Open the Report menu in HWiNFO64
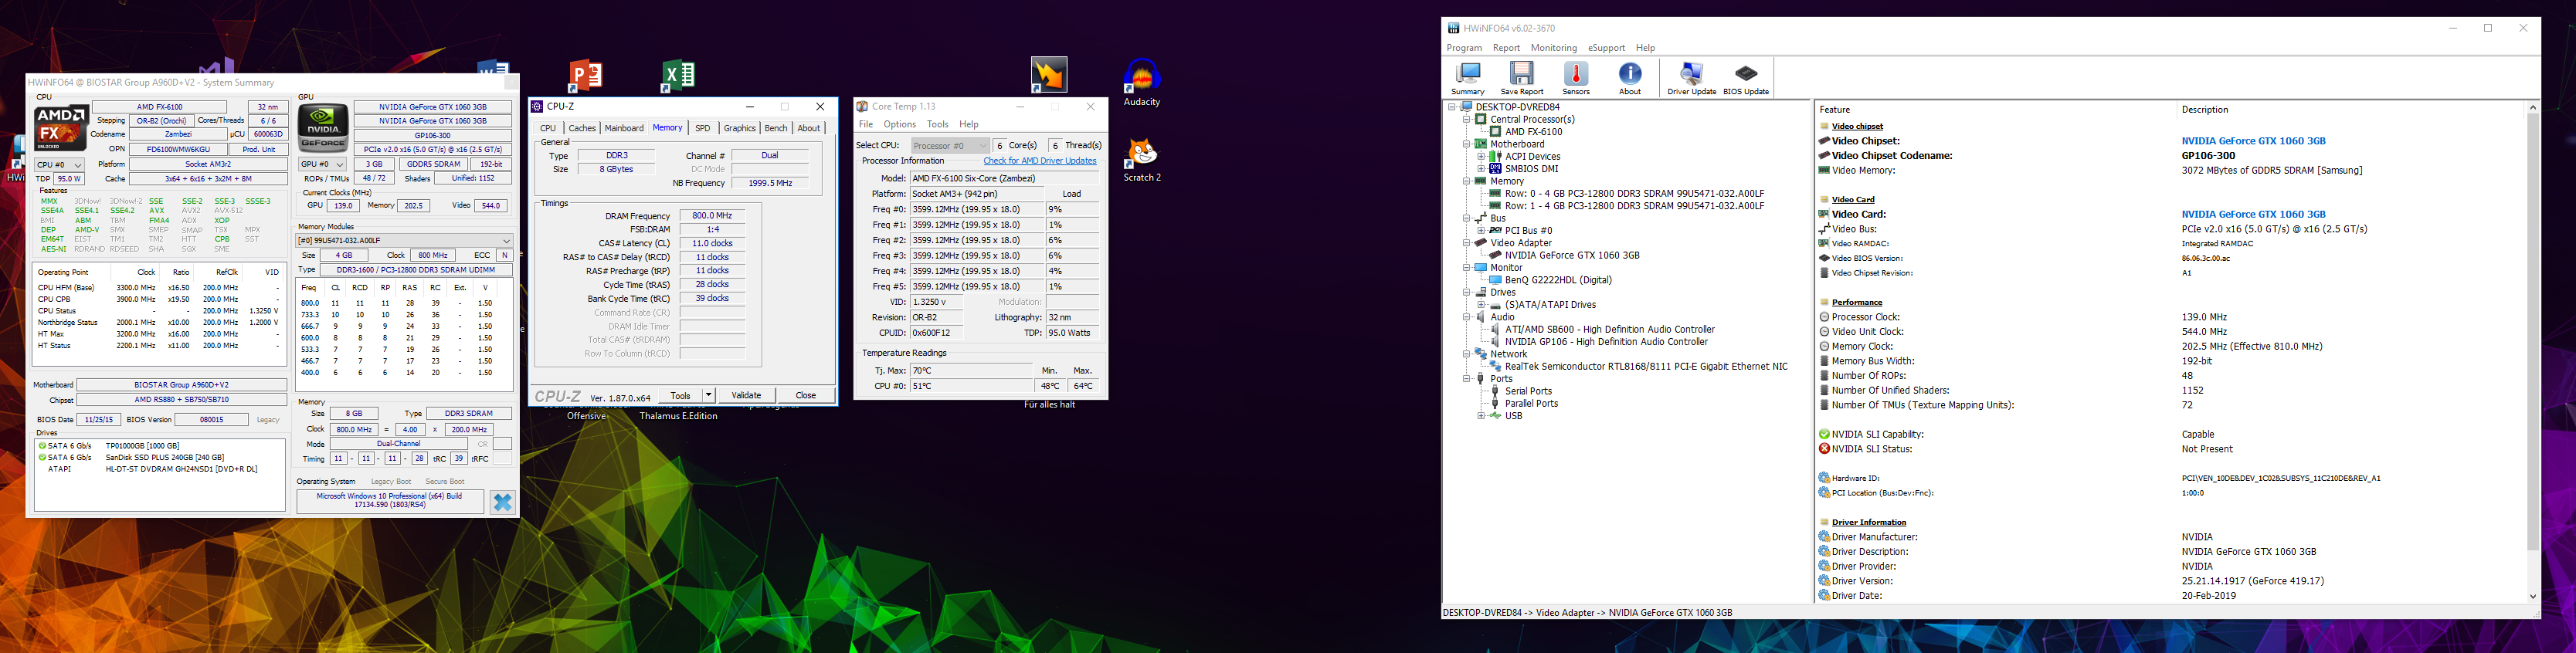The height and width of the screenshot is (653, 2576). pos(1506,48)
